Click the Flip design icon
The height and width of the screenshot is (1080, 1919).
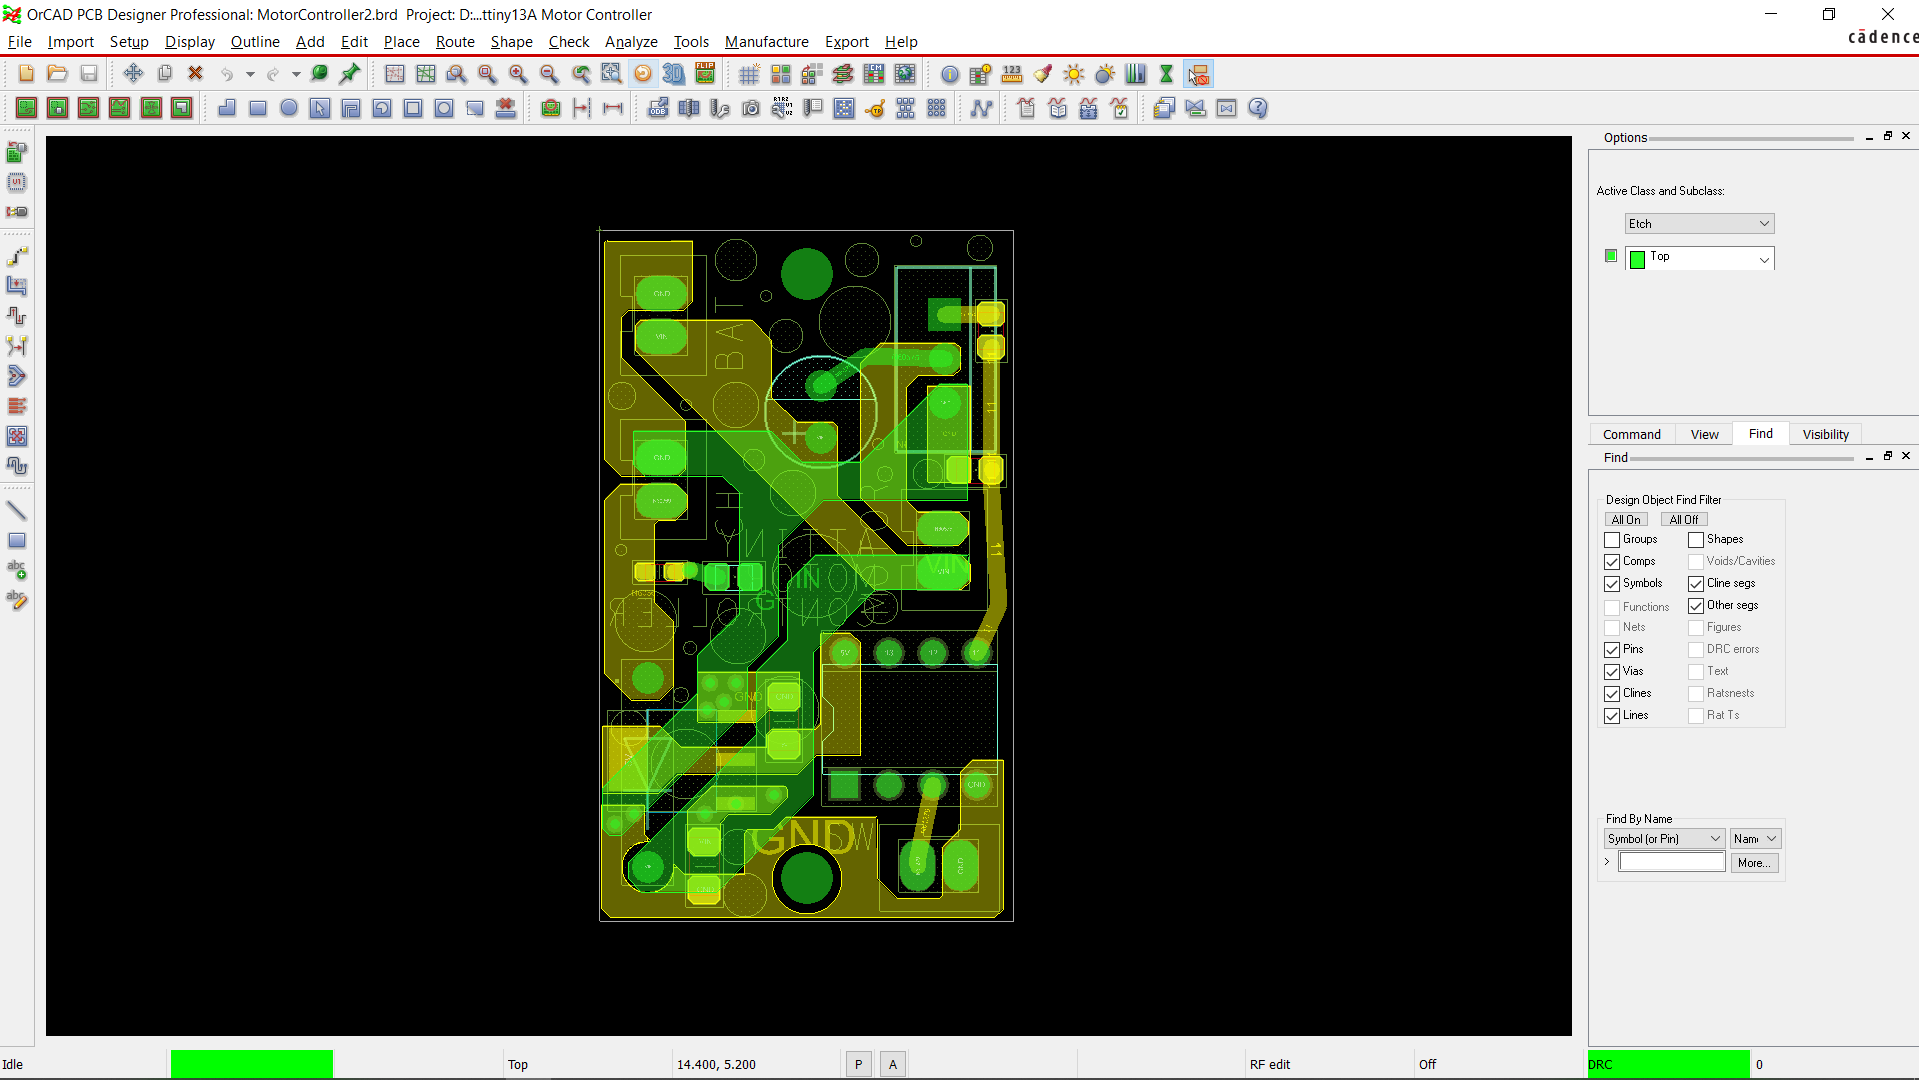[x=705, y=73]
